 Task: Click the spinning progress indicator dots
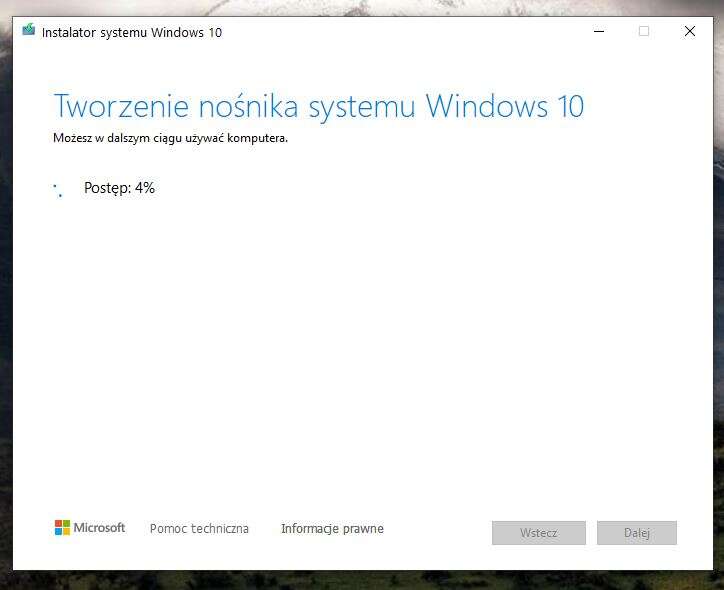coord(58,189)
